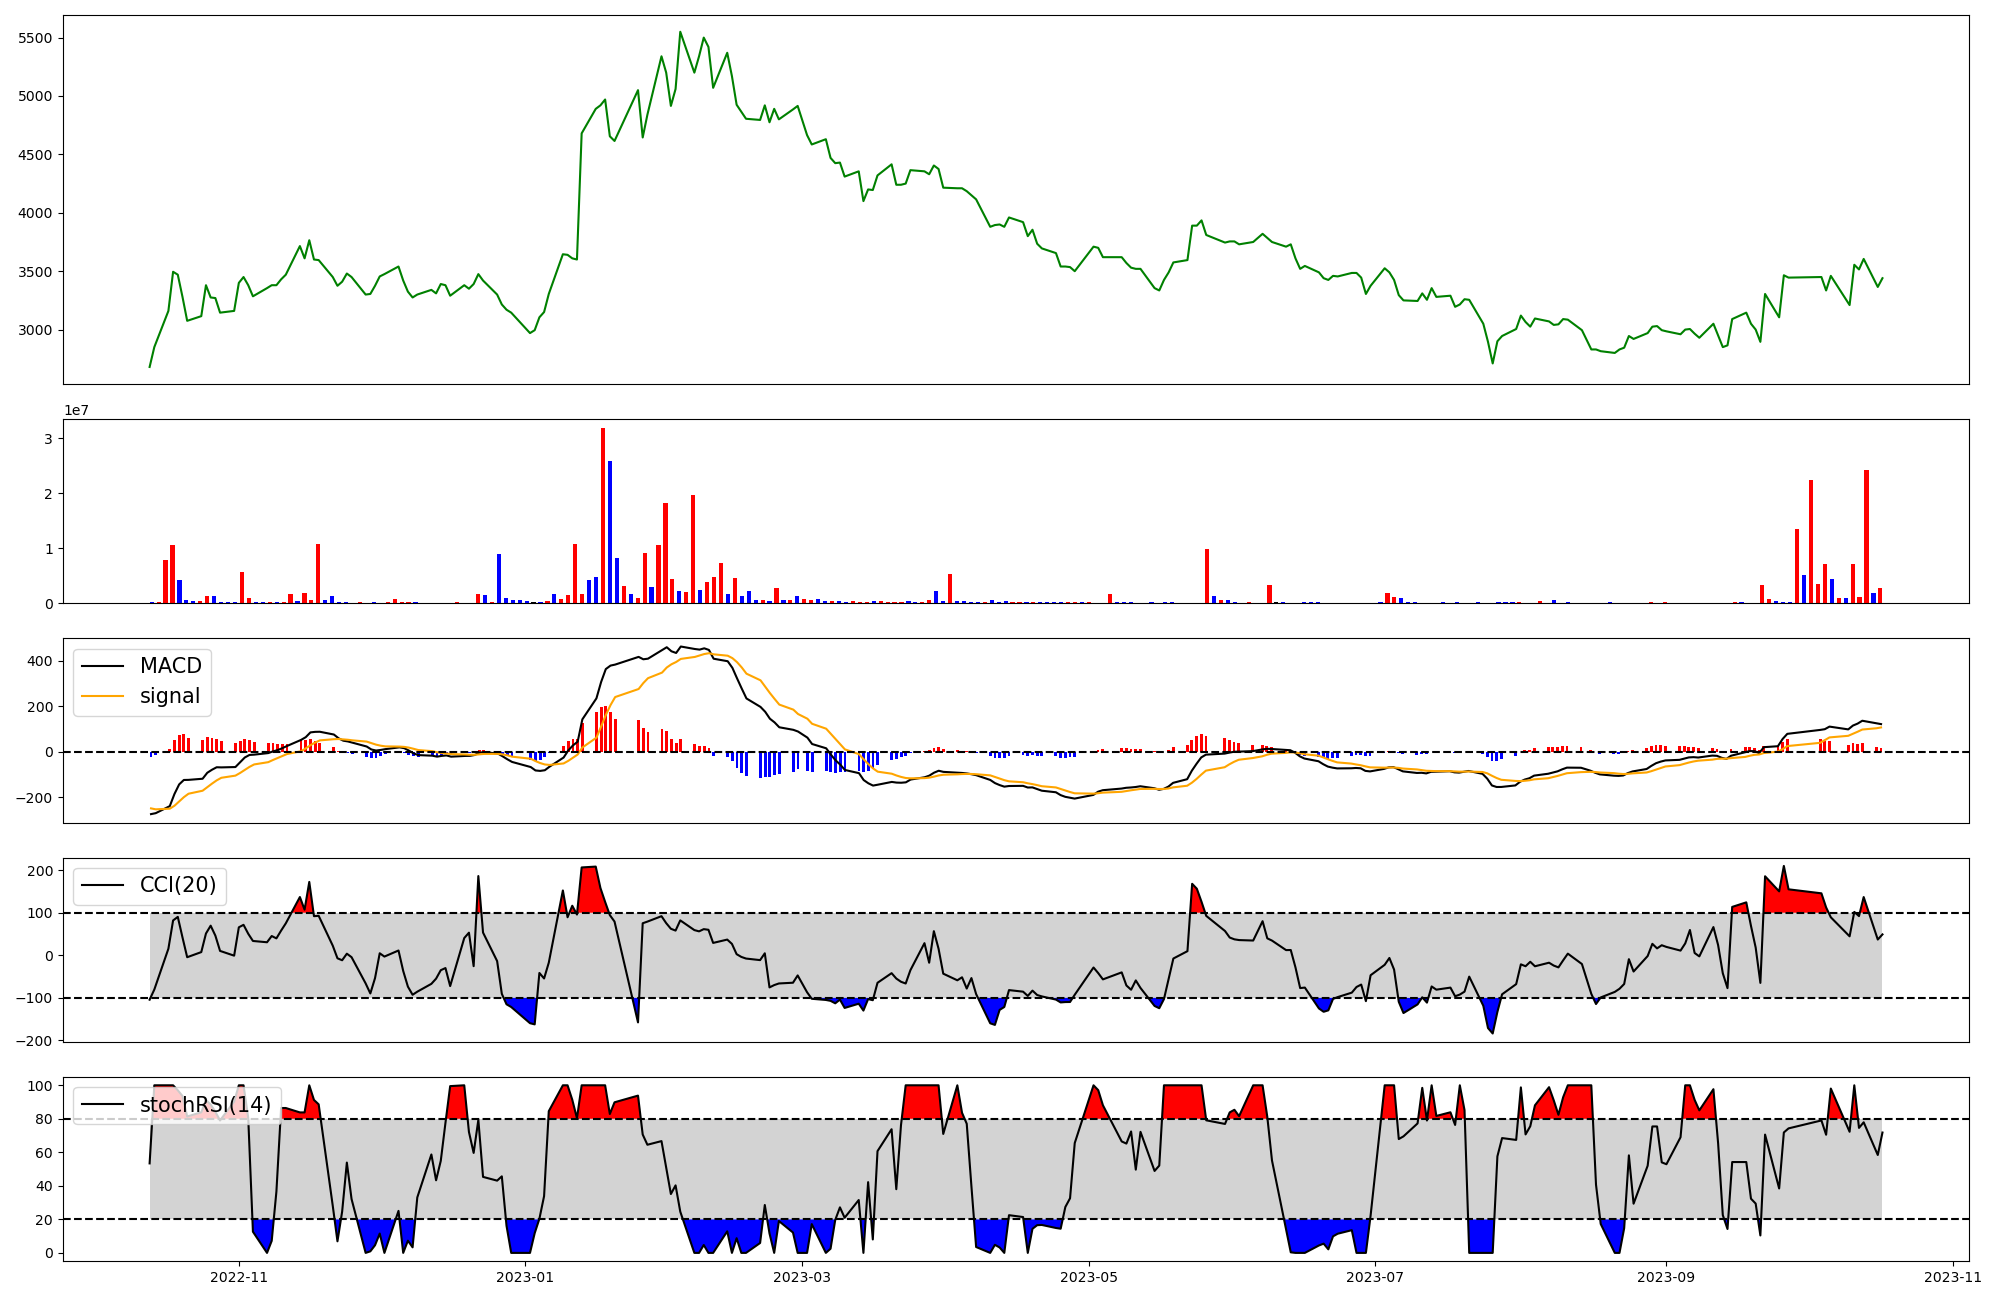2000x1300 pixels.
Task: Click the highest peak of green price line
Action: coord(680,32)
